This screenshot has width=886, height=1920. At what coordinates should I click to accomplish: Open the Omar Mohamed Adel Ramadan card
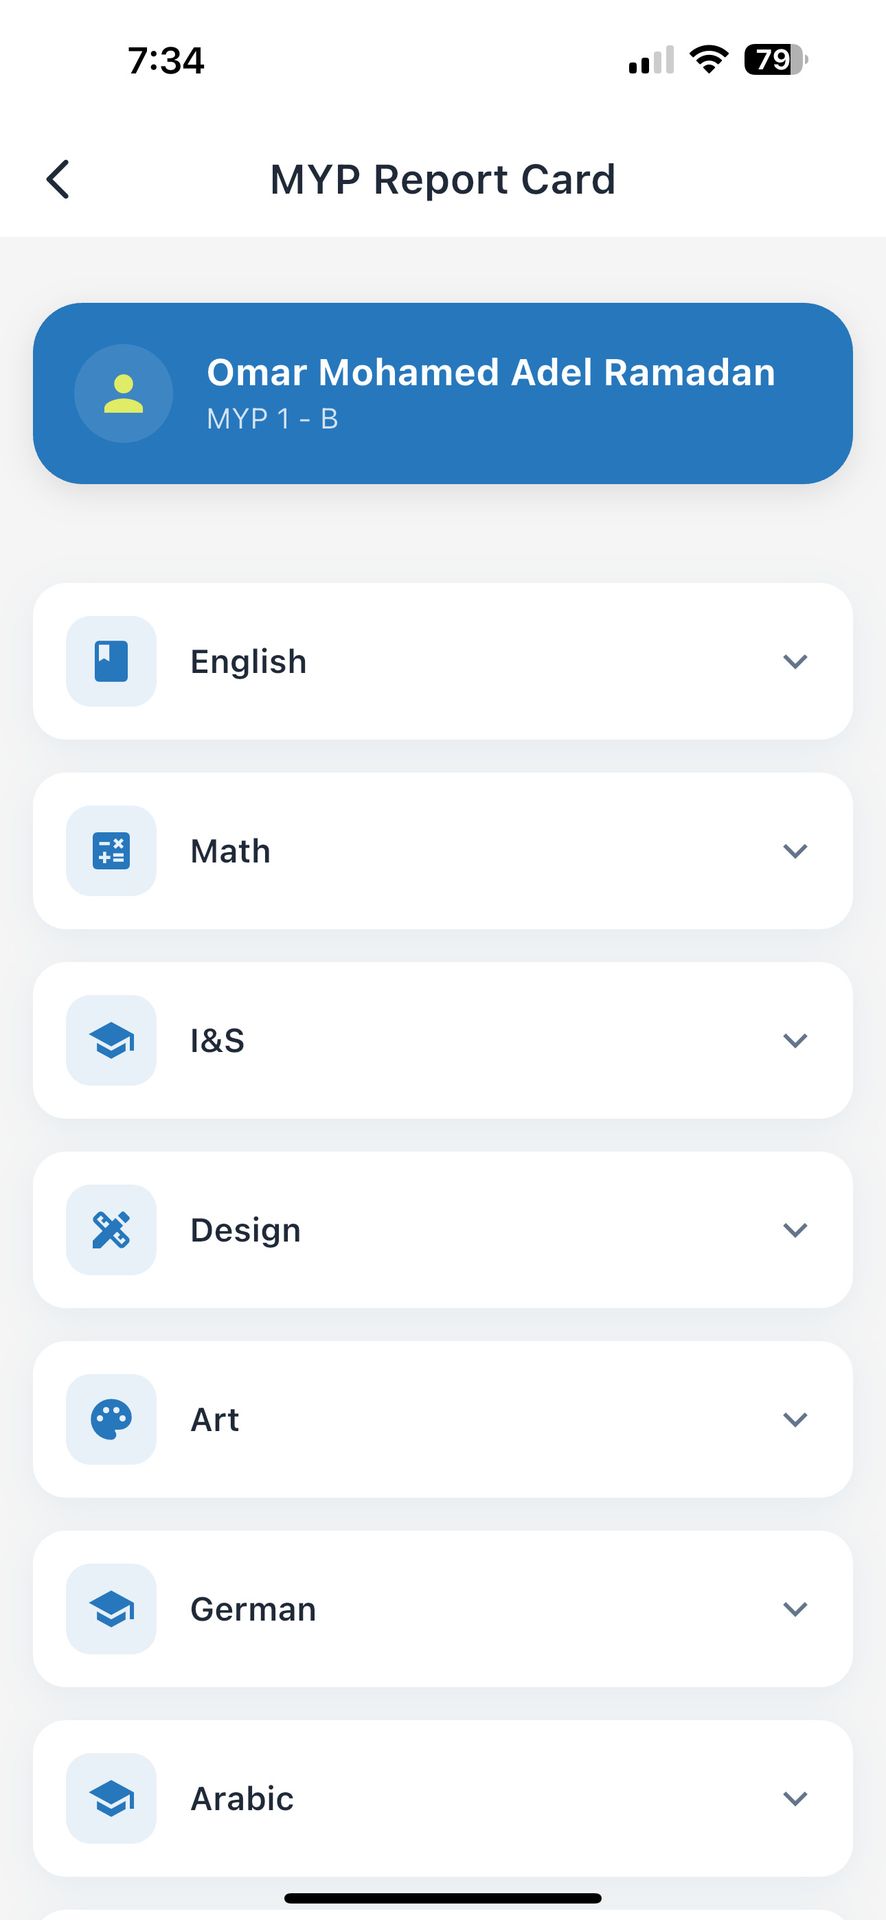tap(490, 393)
